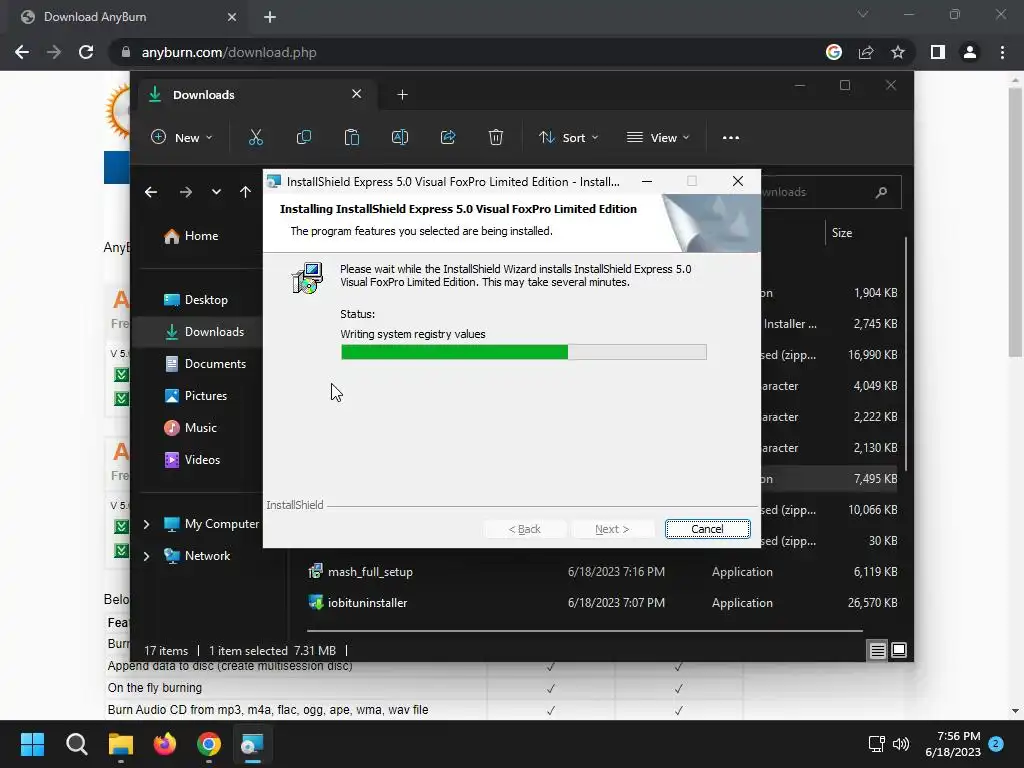Open Firefox from taskbar
The height and width of the screenshot is (768, 1024).
165,744
